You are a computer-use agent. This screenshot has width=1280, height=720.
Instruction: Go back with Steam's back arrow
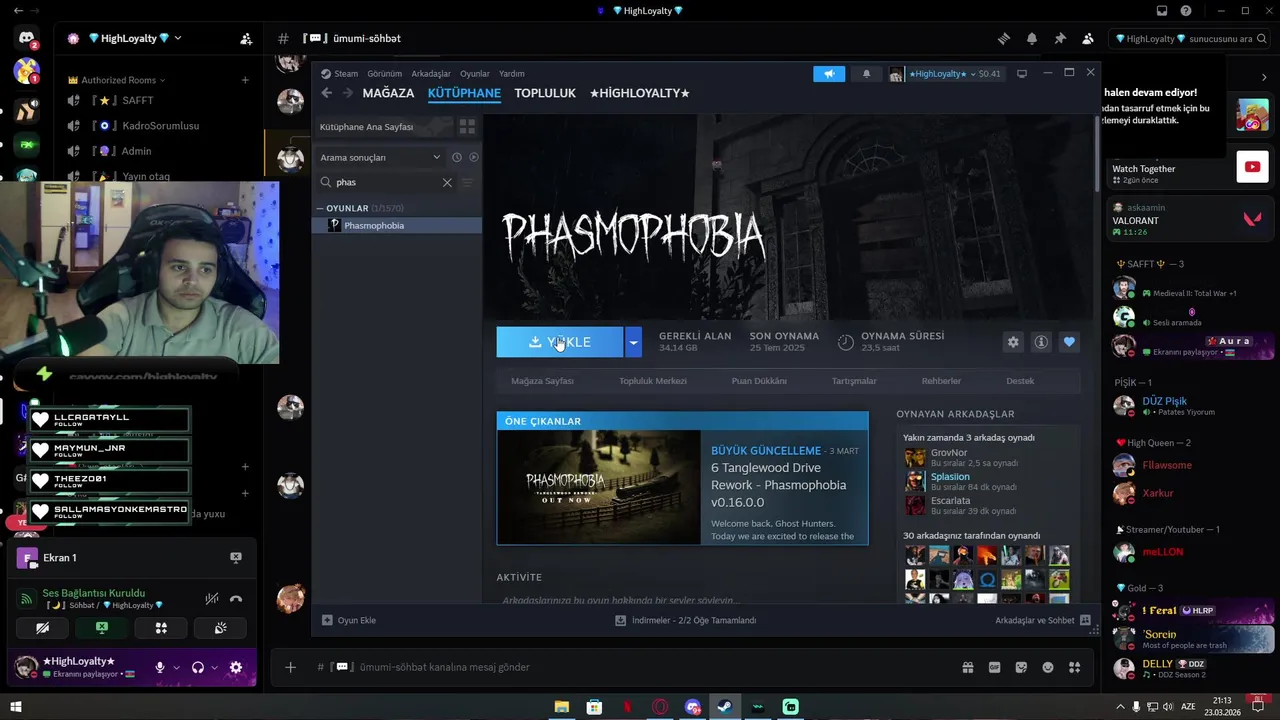click(x=327, y=93)
